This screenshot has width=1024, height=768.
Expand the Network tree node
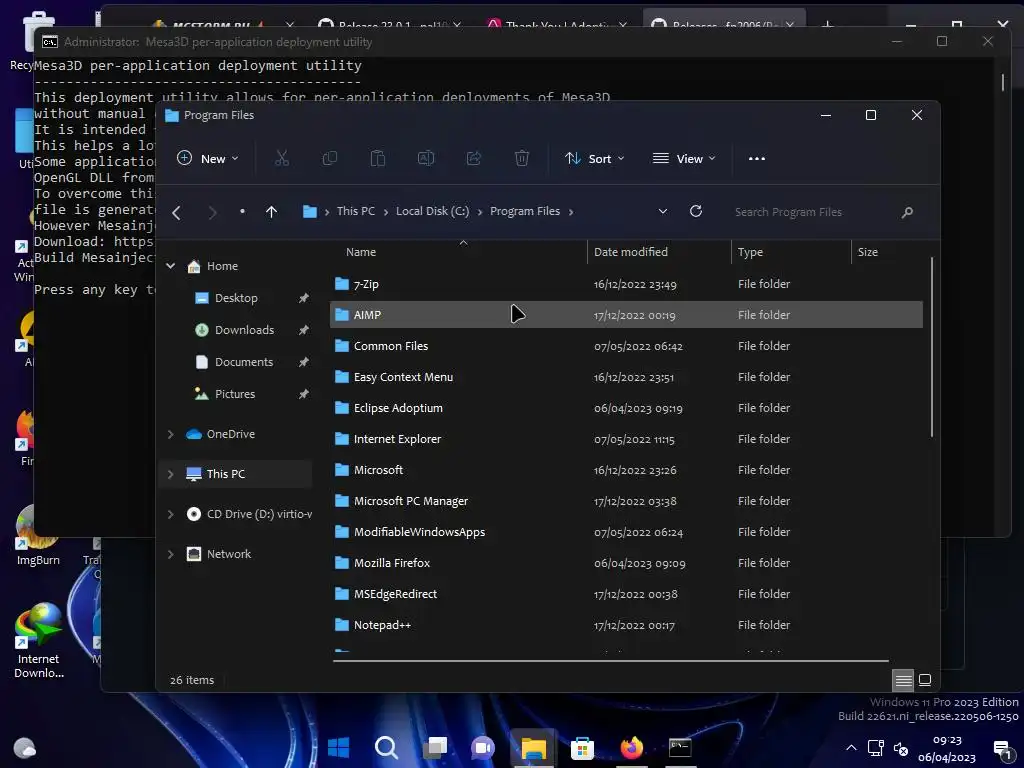click(170, 554)
